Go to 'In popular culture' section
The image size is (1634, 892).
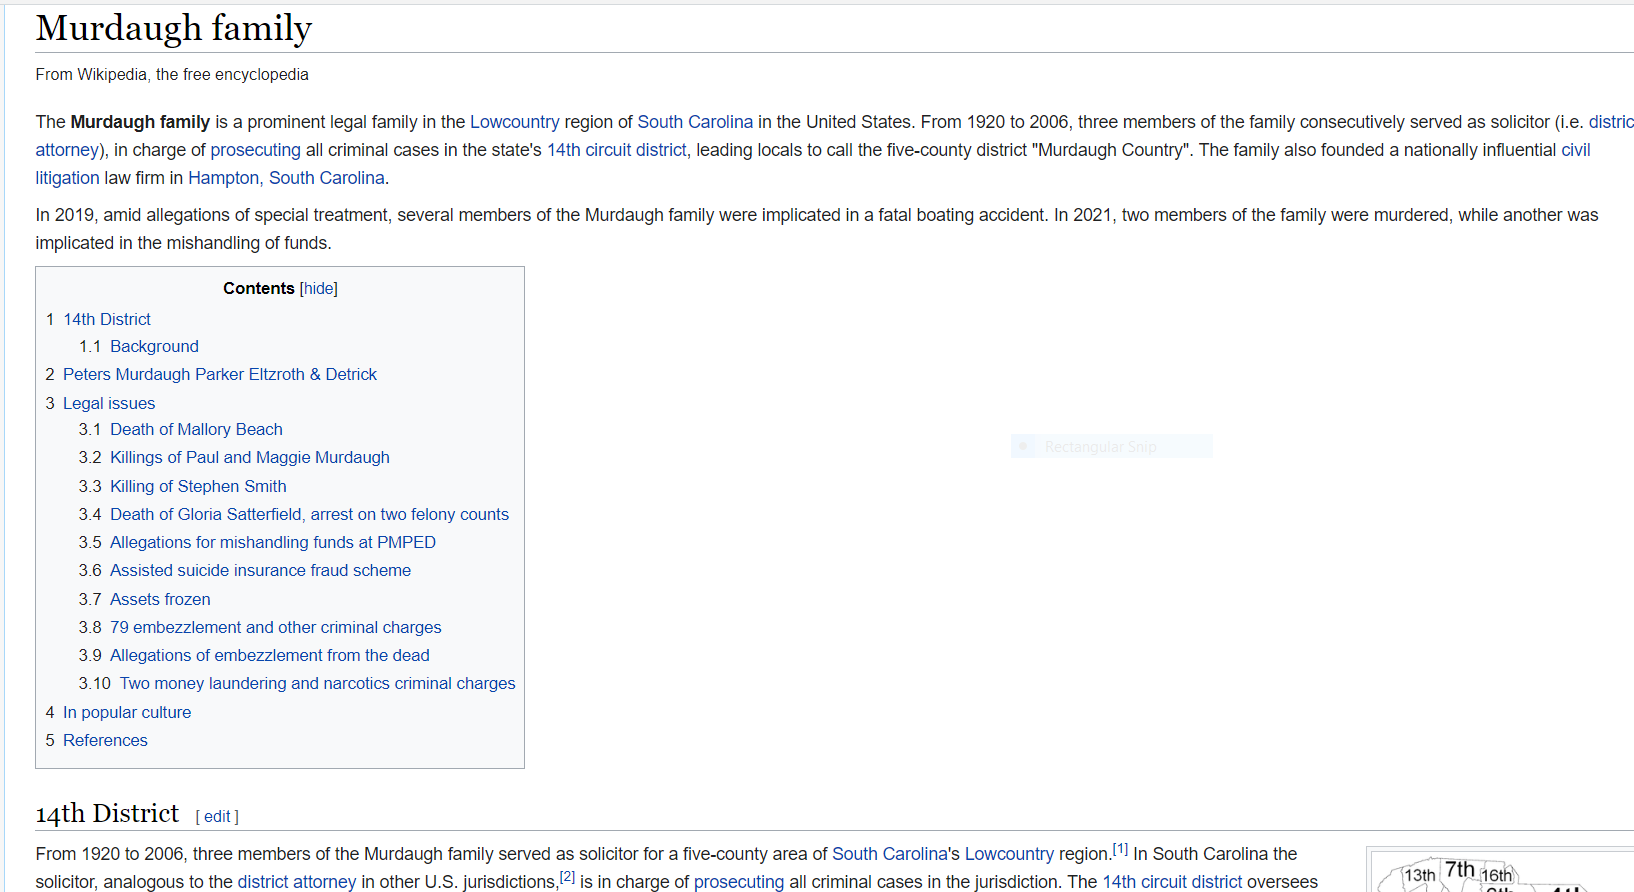[x=127, y=712]
